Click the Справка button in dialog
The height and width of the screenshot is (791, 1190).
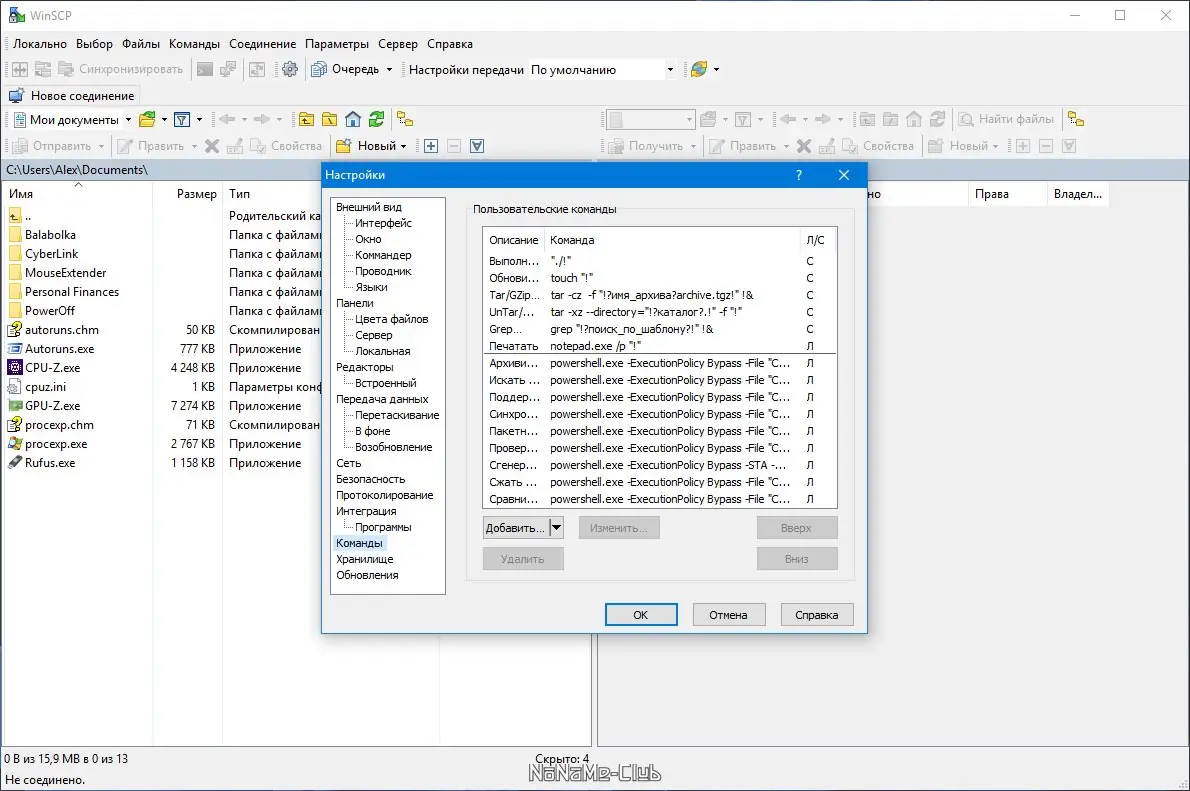tap(817, 615)
